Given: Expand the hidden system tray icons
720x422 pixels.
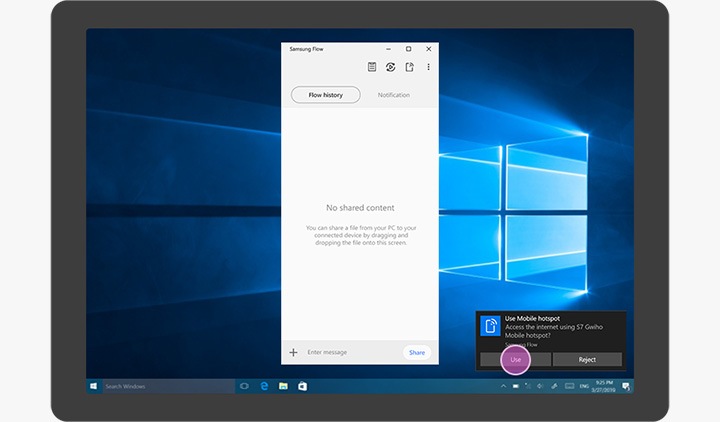Looking at the screenshot, I should pos(503,386).
